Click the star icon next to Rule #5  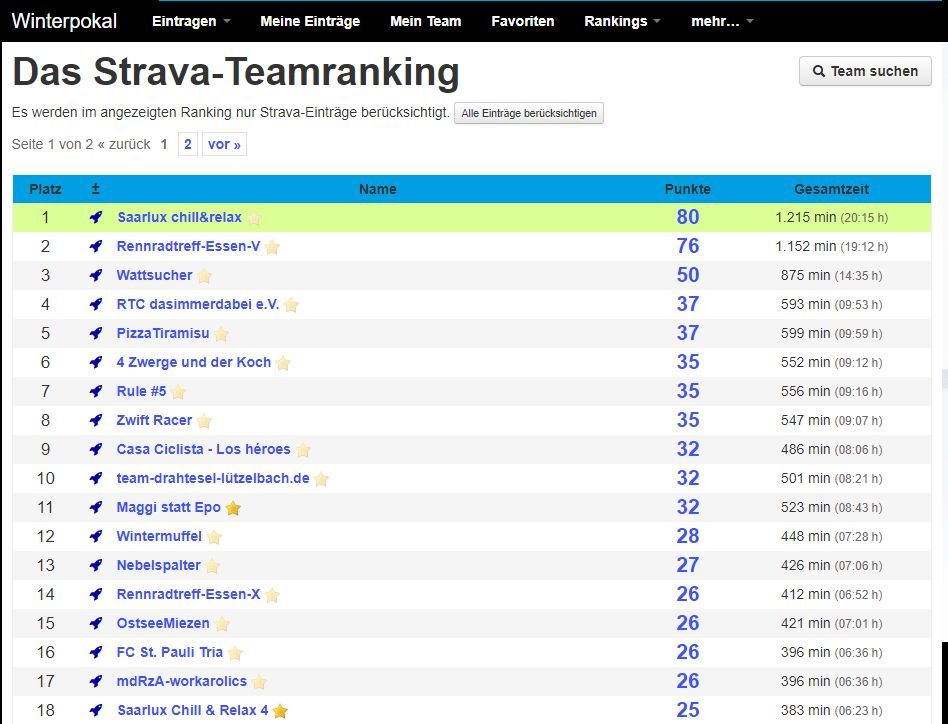(x=178, y=392)
